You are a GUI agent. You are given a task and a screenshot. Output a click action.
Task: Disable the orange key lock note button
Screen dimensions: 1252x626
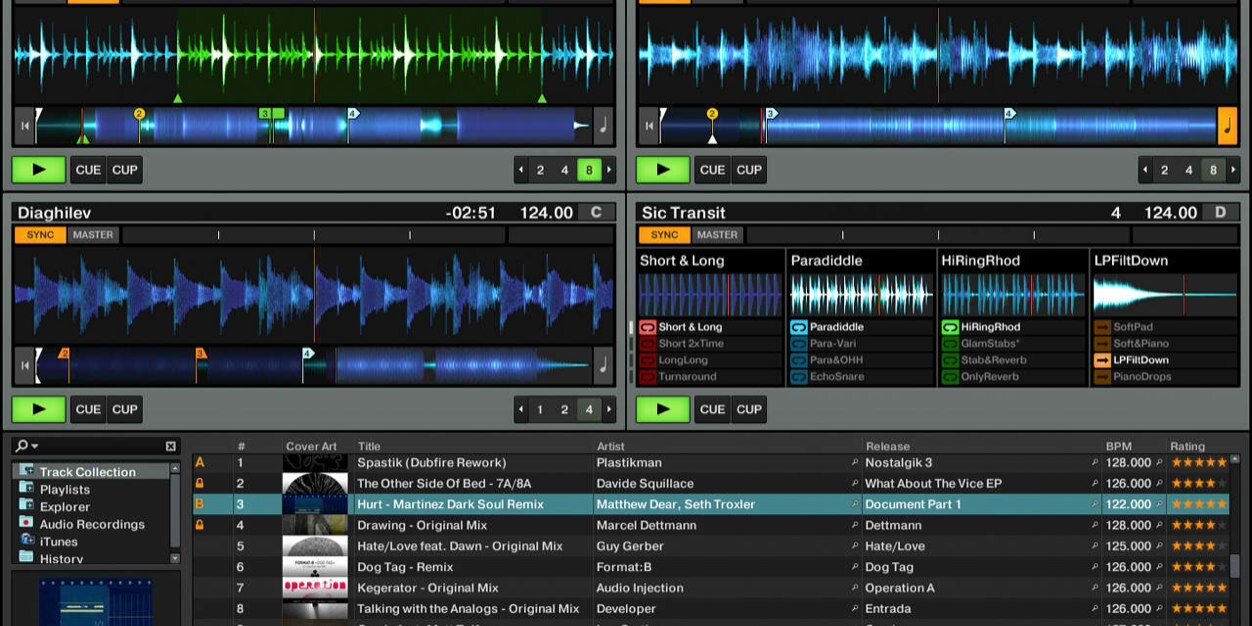(1227, 126)
